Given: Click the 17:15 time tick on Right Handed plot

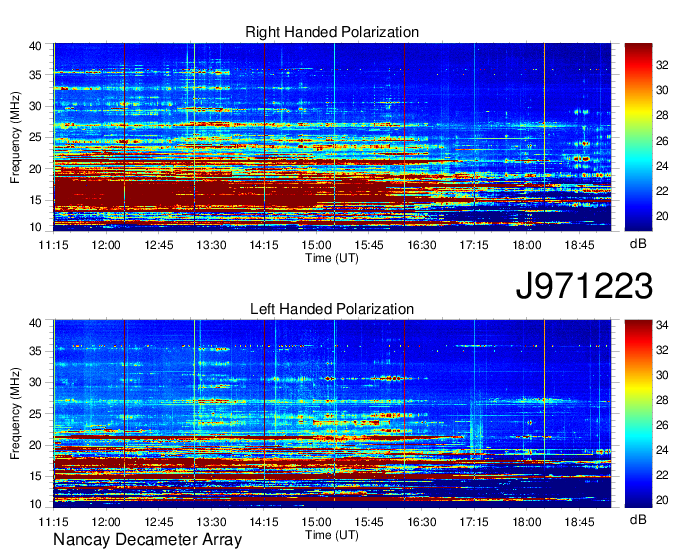Looking at the screenshot, I should 474,245.
